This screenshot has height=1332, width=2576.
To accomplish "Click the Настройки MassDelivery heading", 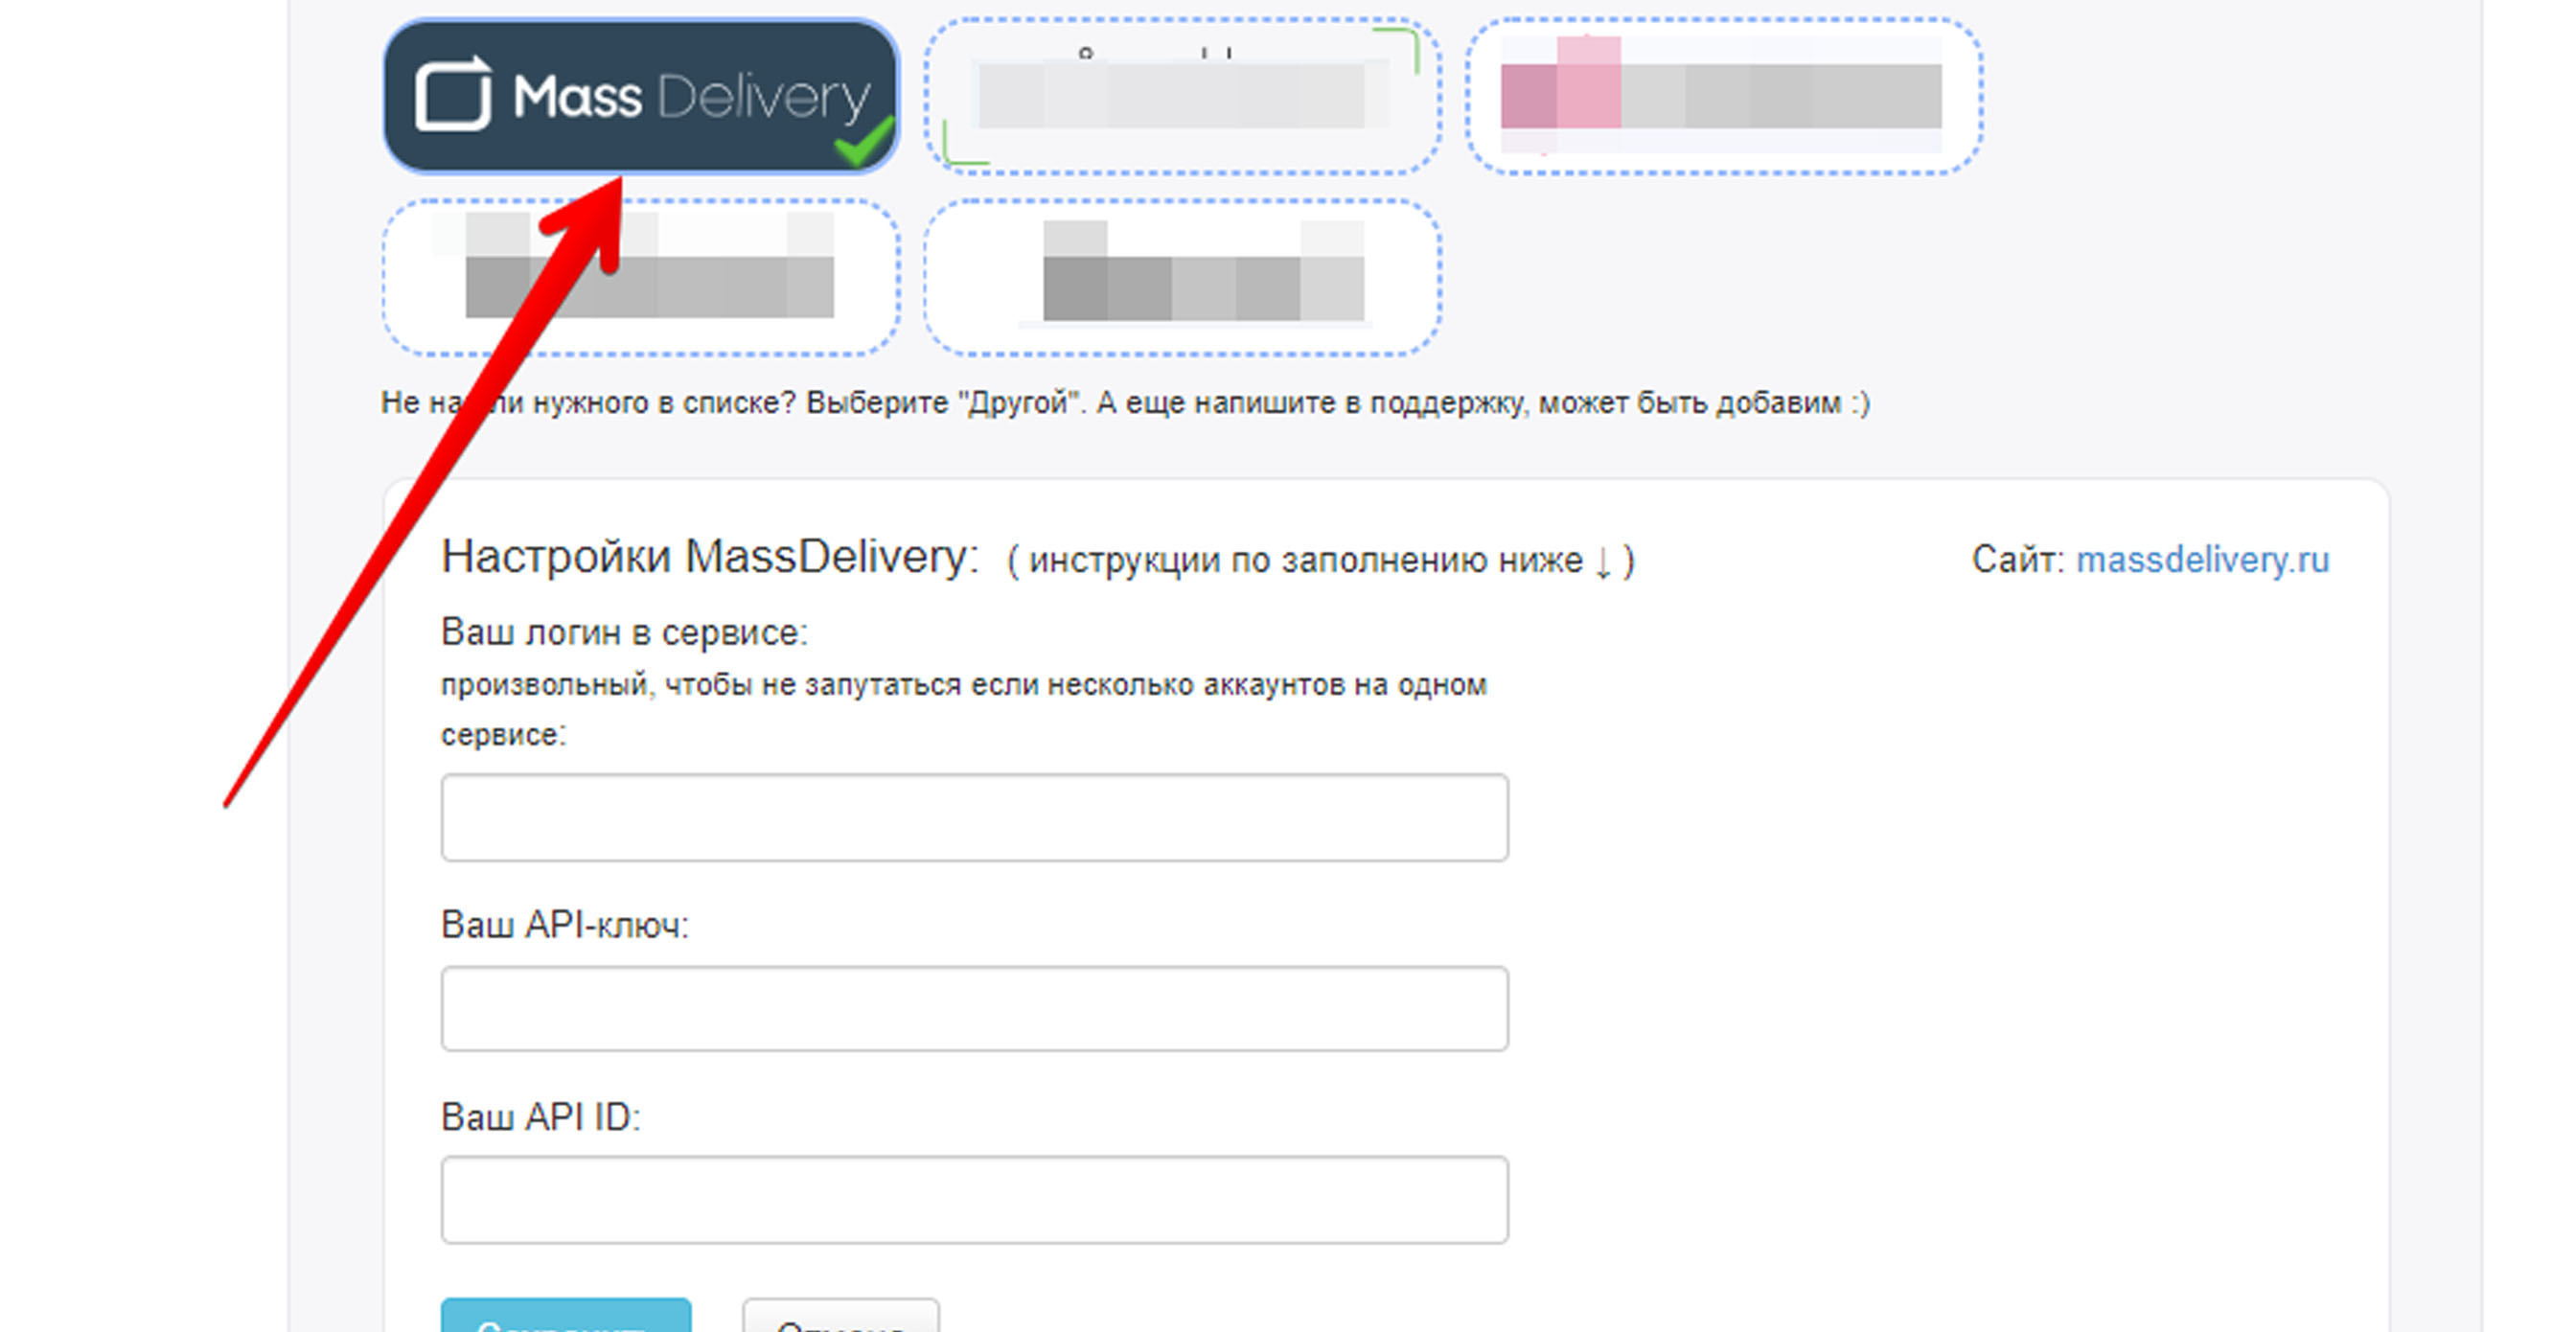I will point(709,557).
